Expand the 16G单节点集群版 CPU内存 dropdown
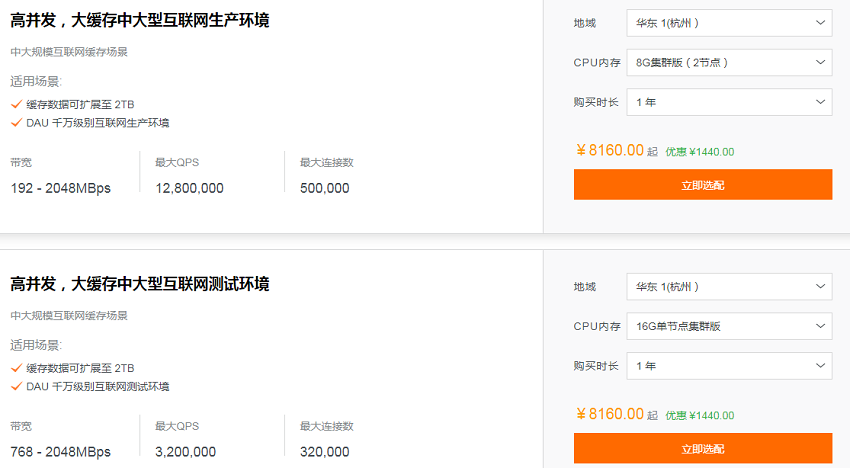 pyautogui.click(x=729, y=326)
